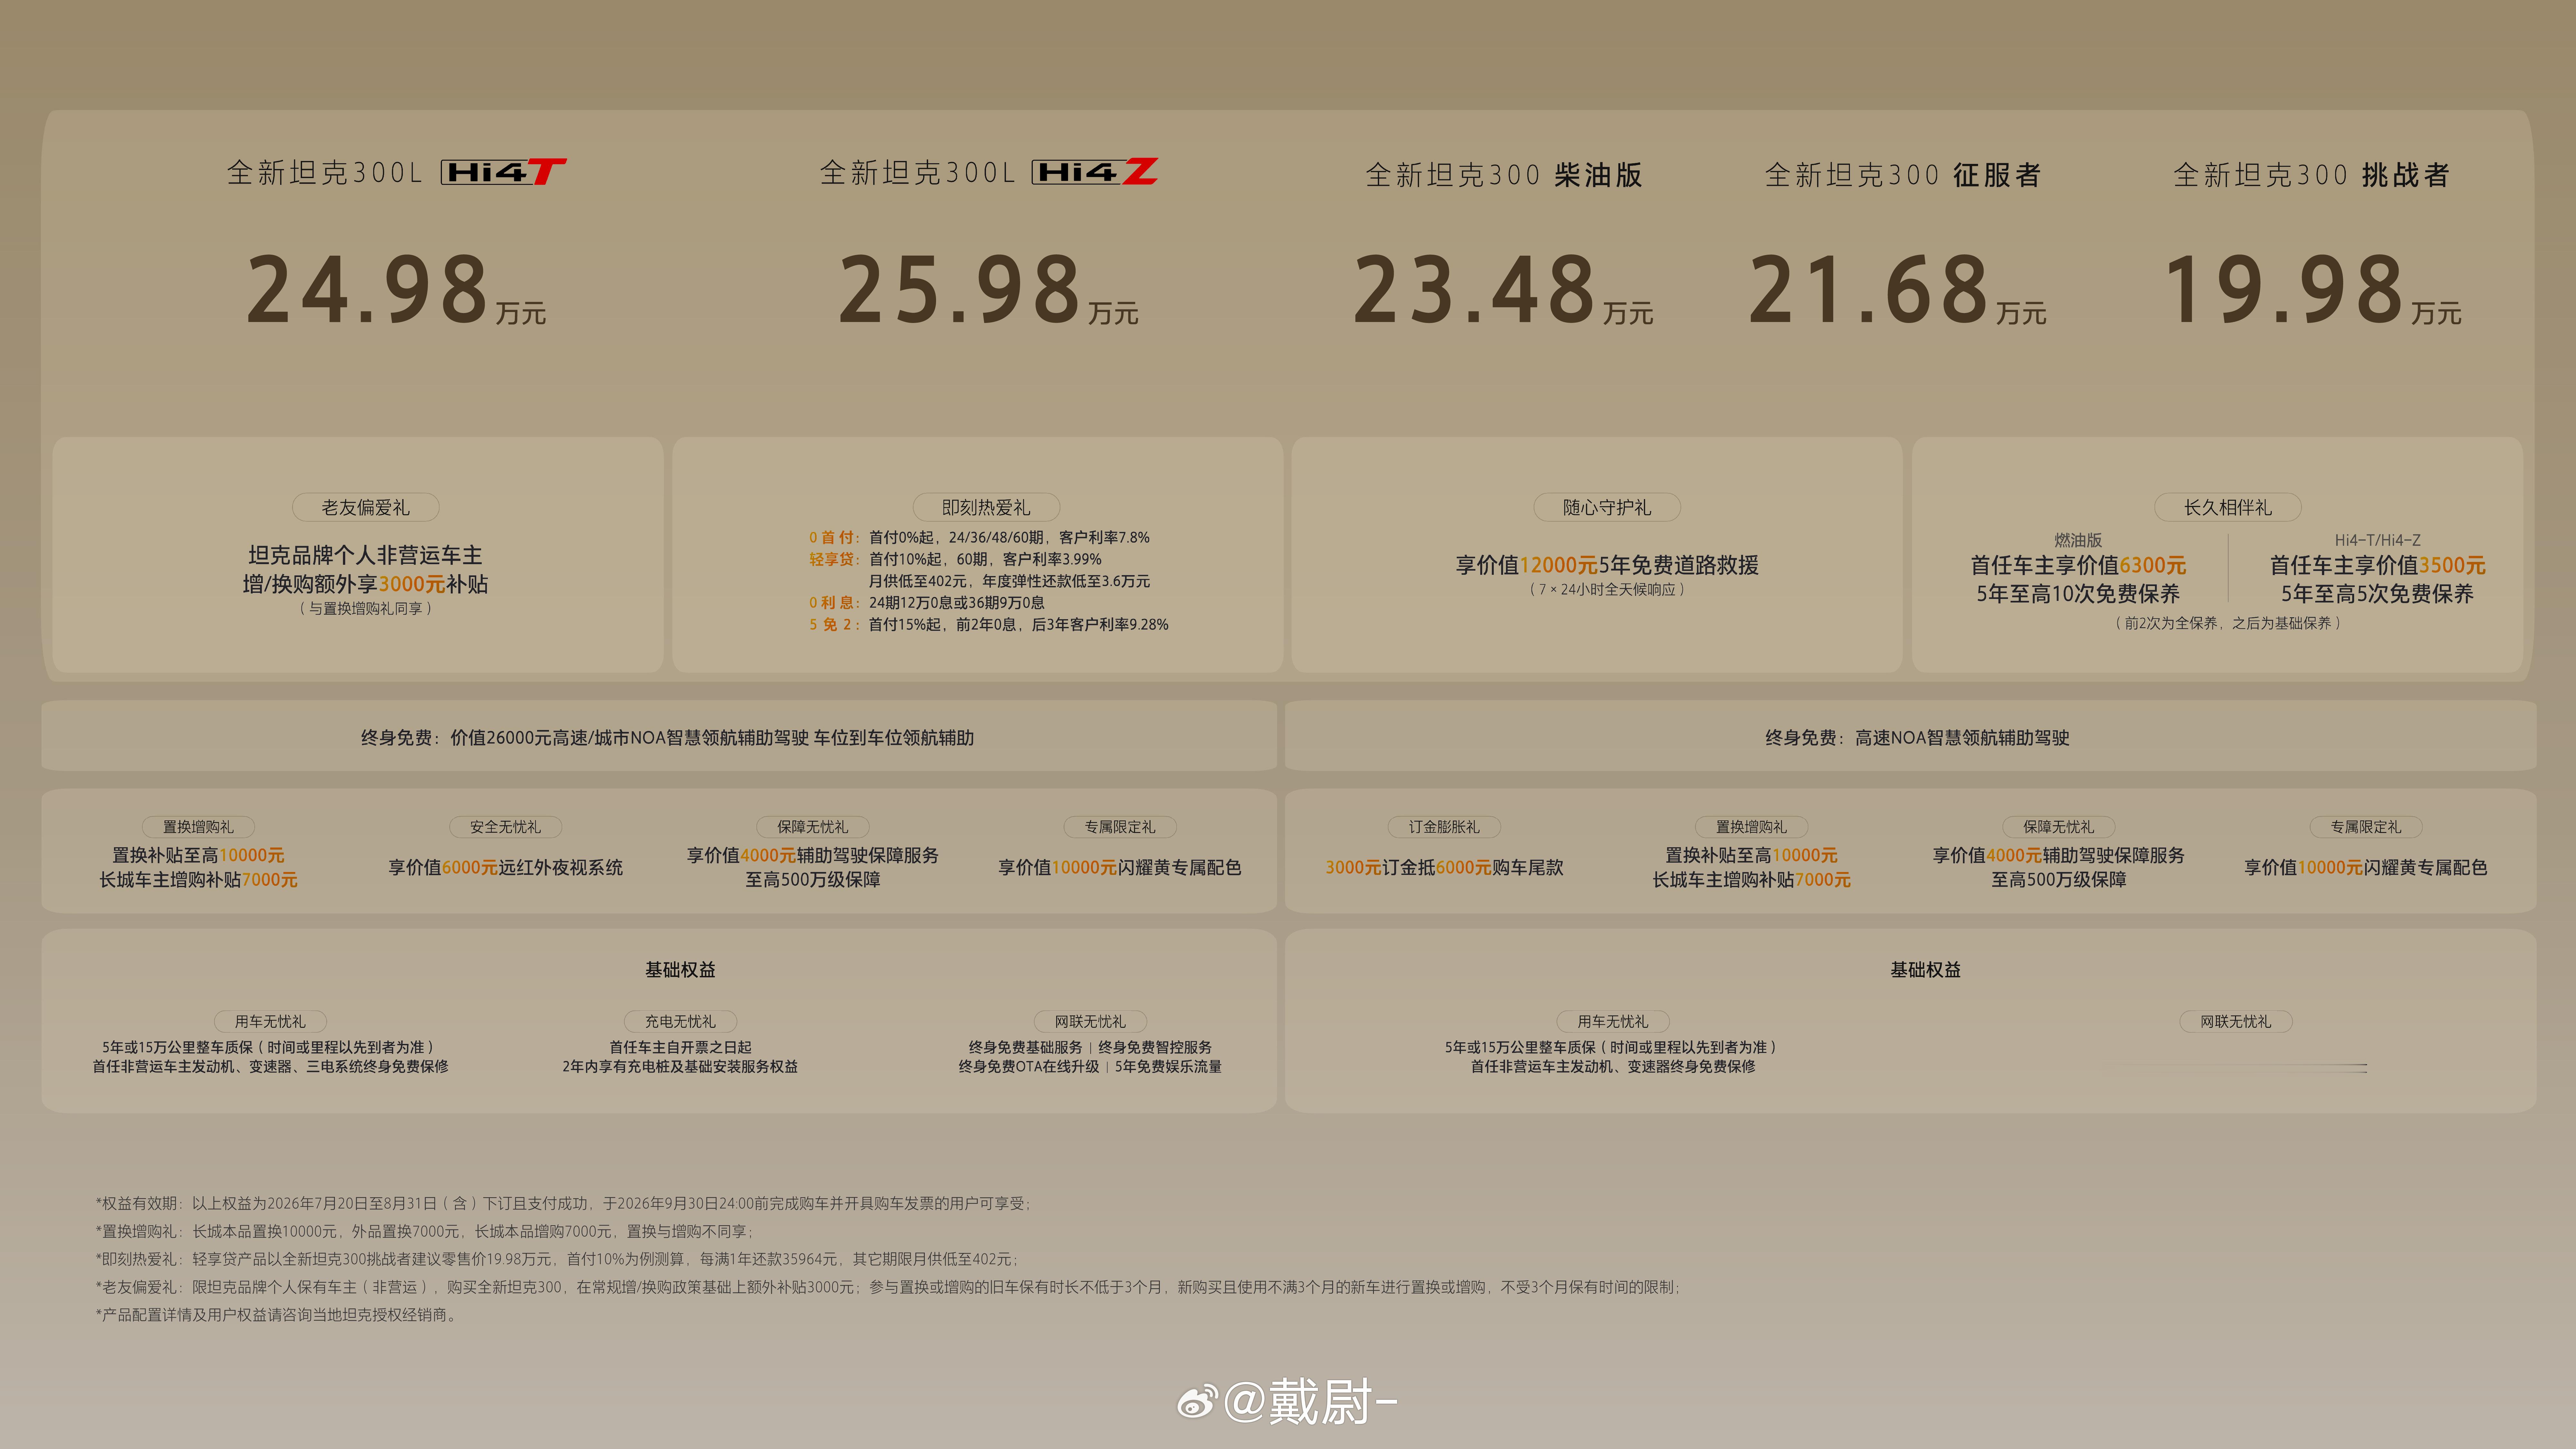Click the 订金膨胀礼 pill label
Screen dimensions: 2576x1449
[x=1444, y=827]
